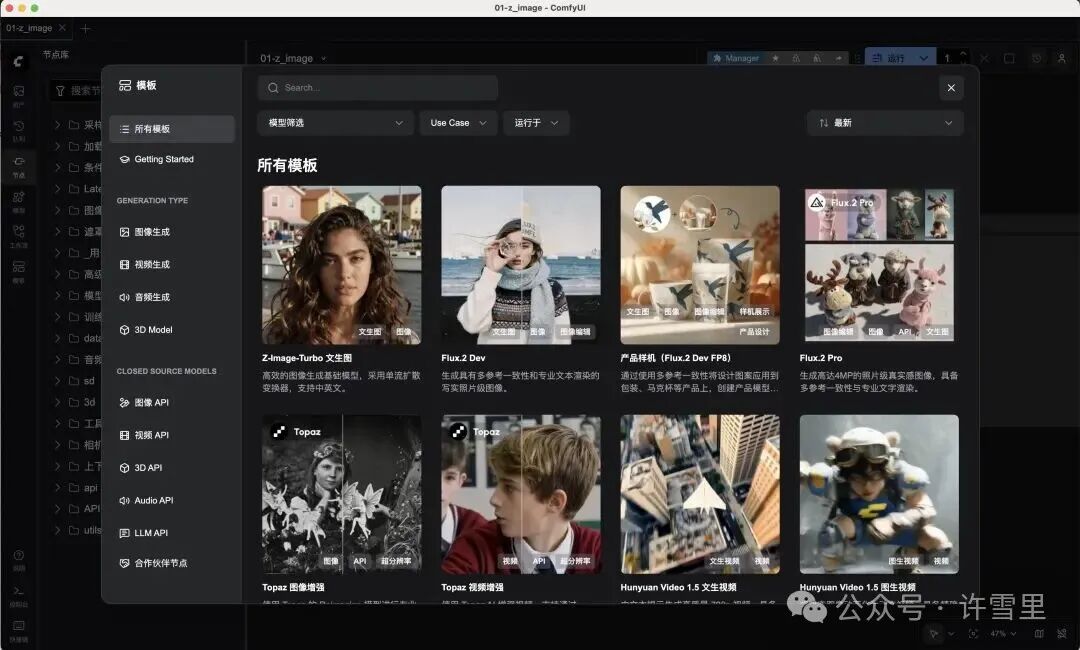Open the assets panel icon in sidebar
Viewport: 1080px width, 650px height.
click(19, 91)
